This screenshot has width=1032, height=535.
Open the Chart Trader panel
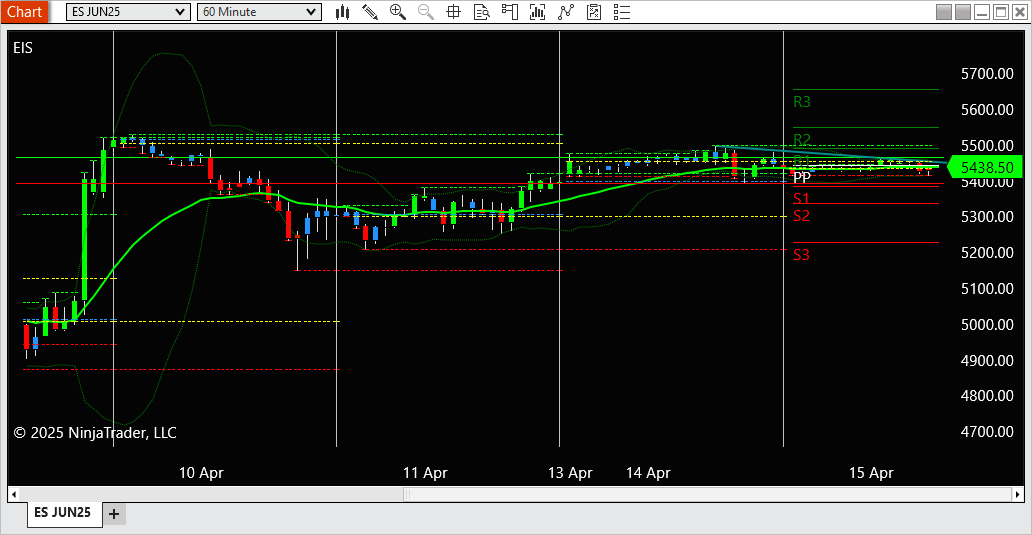[509, 12]
